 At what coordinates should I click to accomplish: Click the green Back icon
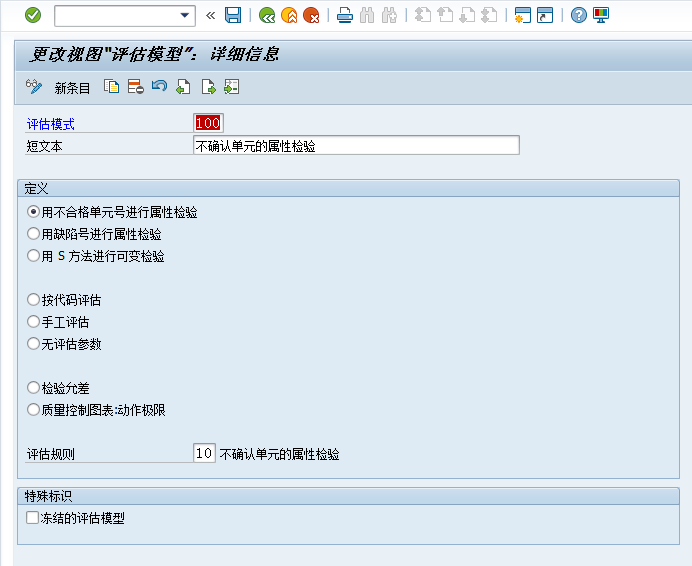click(x=267, y=15)
